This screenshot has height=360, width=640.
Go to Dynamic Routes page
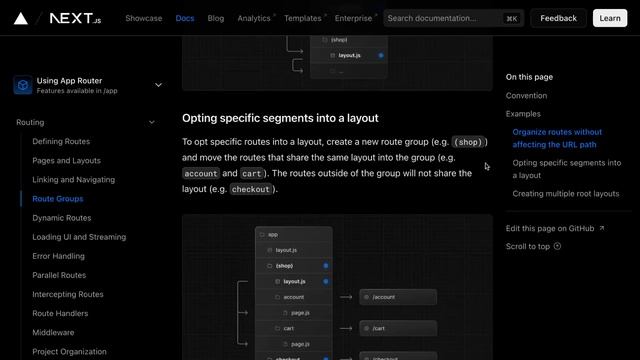click(62, 218)
